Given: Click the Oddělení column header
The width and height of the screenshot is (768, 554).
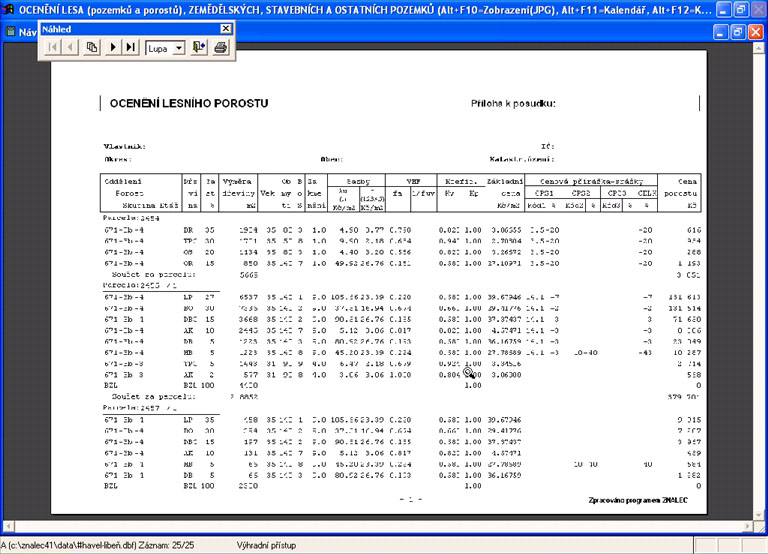Looking at the screenshot, I should (123, 181).
